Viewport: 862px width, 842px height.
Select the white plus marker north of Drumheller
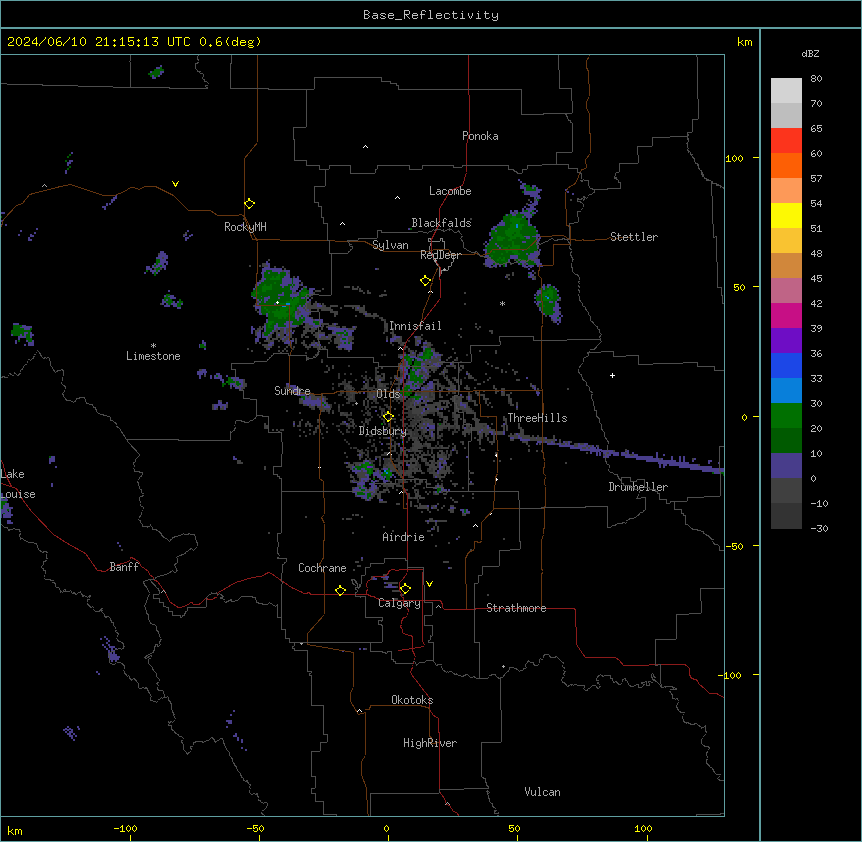[x=612, y=375]
